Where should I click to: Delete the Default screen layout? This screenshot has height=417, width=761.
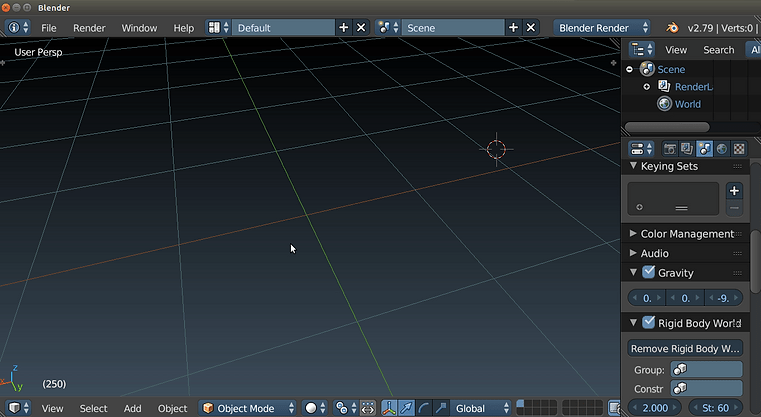(361, 28)
